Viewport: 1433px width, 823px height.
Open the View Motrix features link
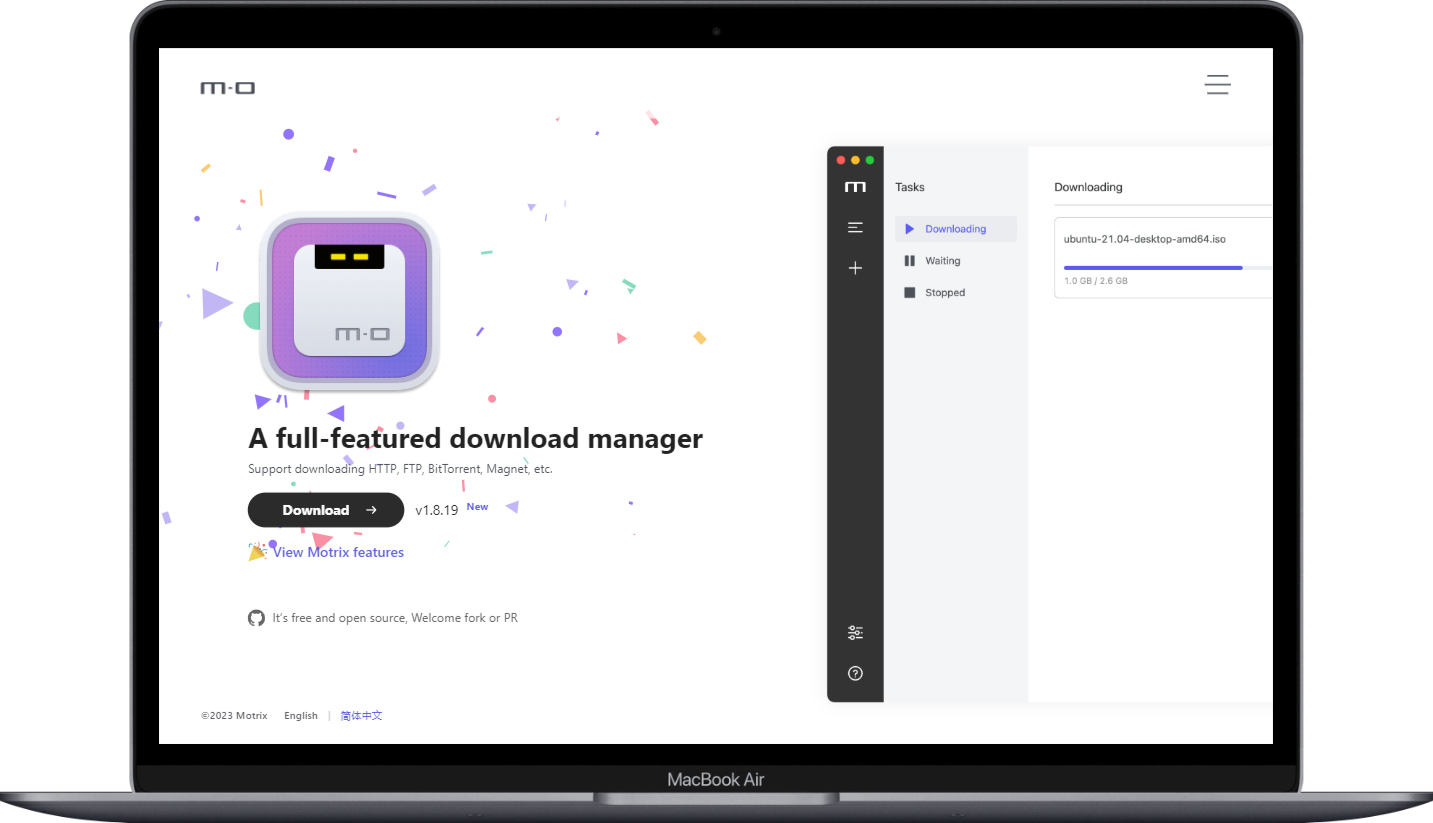(338, 552)
